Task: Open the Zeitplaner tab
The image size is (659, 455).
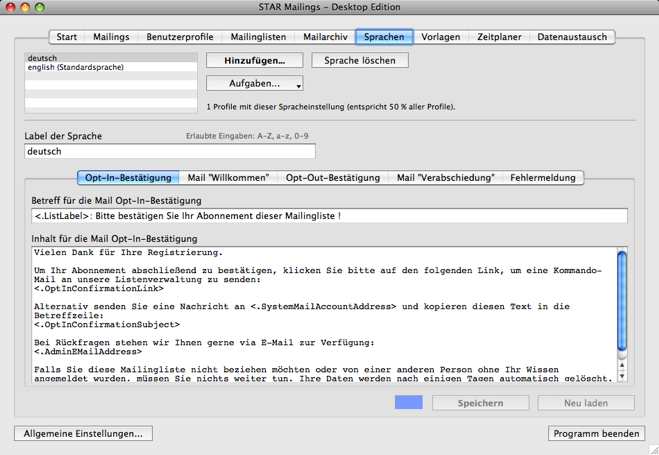Action: click(499, 37)
